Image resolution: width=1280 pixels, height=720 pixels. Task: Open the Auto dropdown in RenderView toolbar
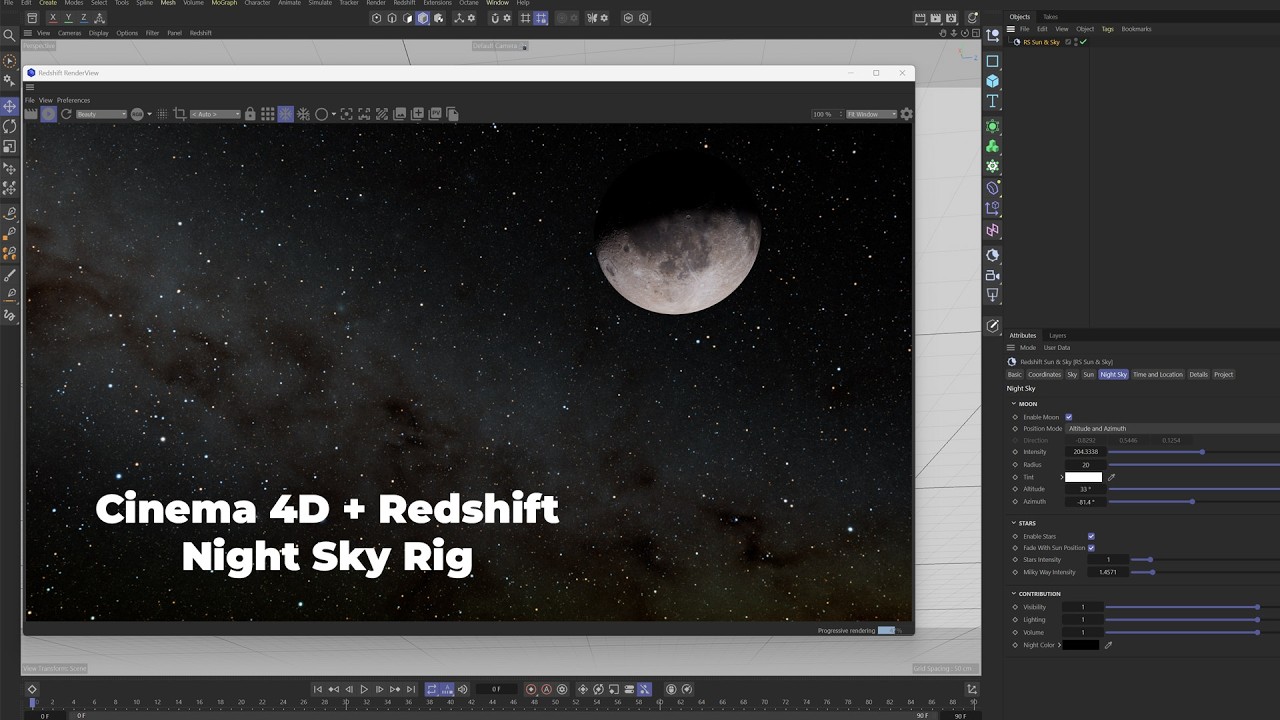coord(216,114)
